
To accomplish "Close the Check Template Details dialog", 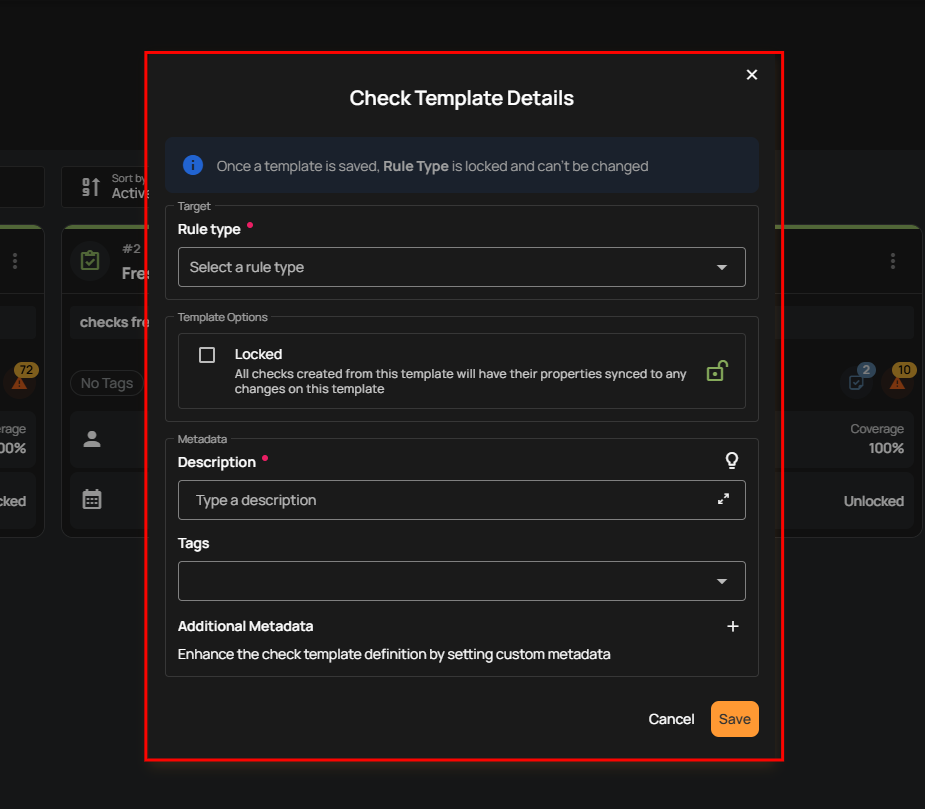I will point(752,75).
